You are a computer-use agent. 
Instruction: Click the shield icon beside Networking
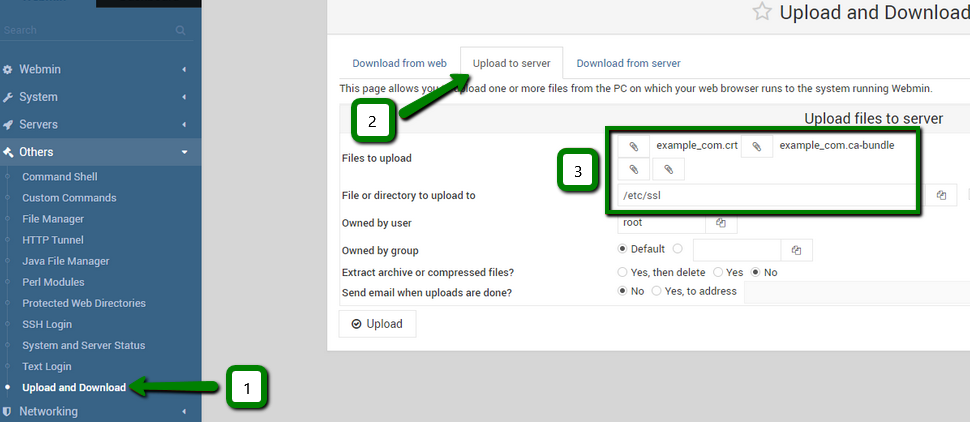8,411
